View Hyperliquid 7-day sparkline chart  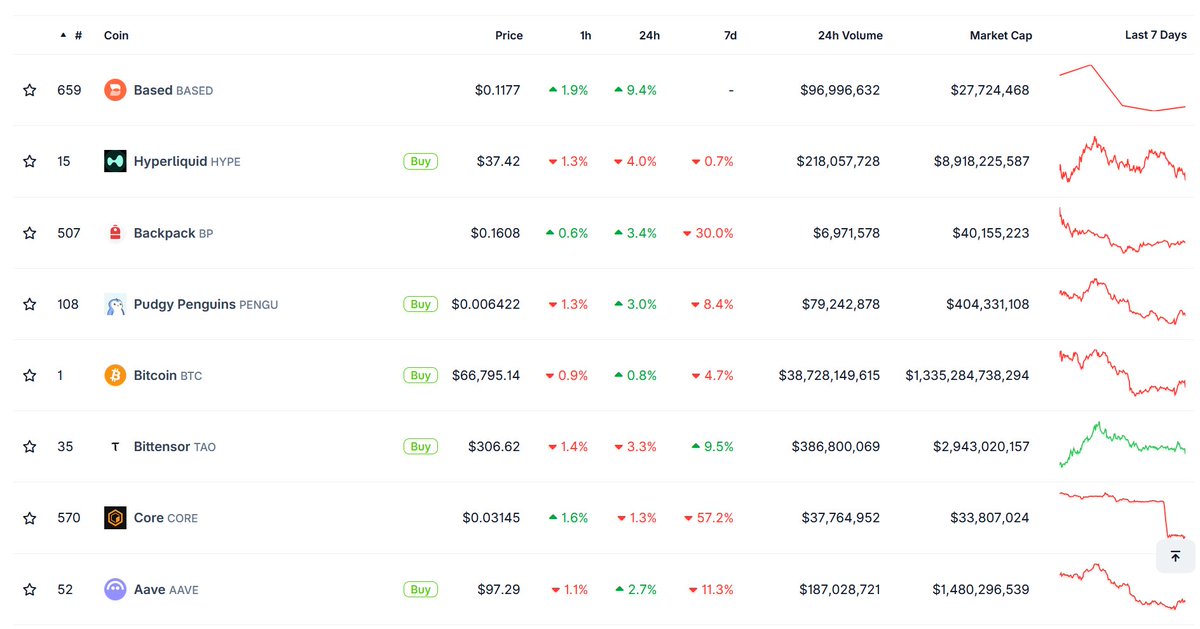coord(1122,160)
